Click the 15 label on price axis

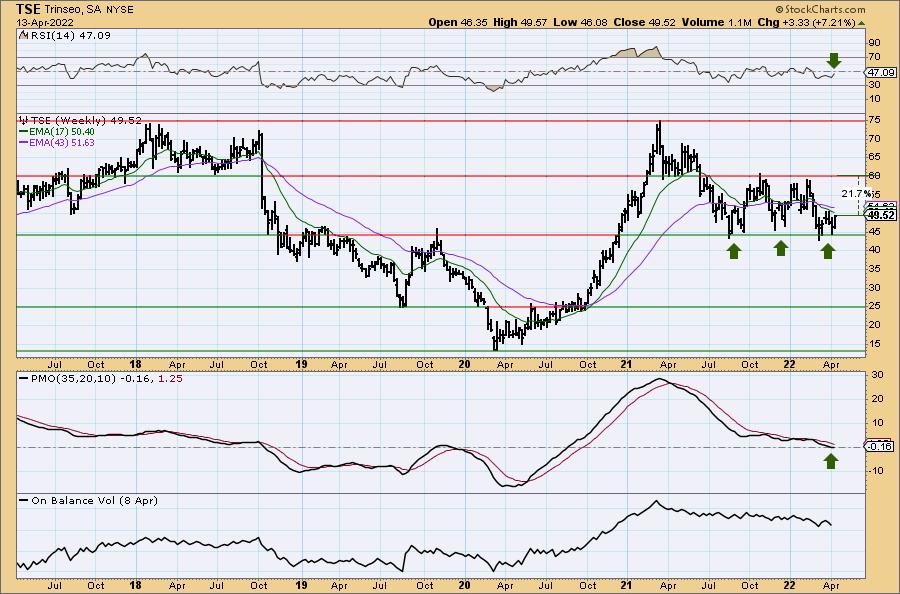874,344
